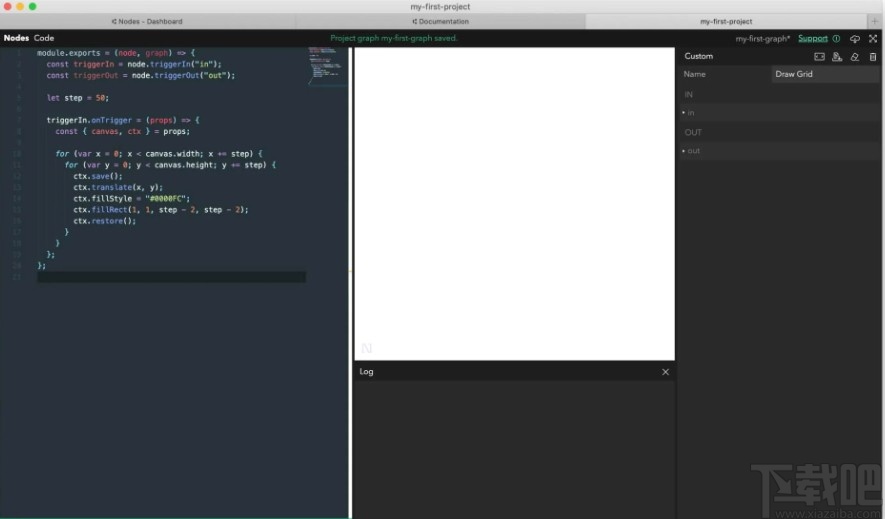
Task: Click the macOS green zoom button
Action: 32,6
